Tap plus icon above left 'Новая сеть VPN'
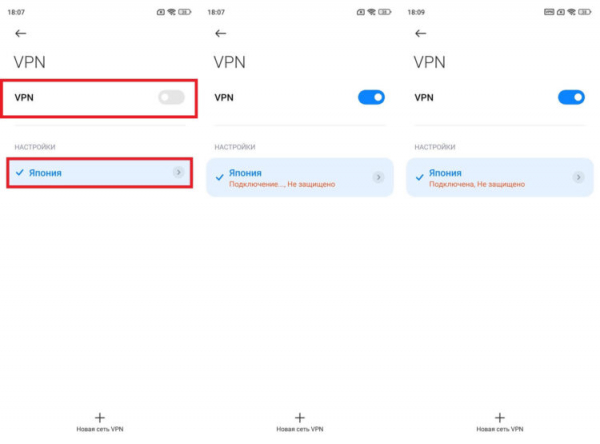The height and width of the screenshot is (444, 600). [x=100, y=417]
